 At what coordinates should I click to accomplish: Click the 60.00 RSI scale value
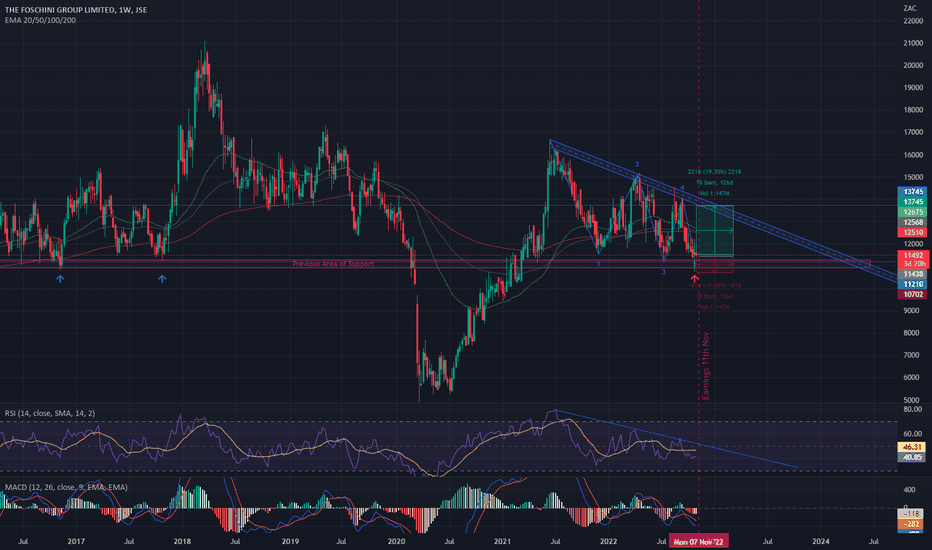pyautogui.click(x=913, y=434)
